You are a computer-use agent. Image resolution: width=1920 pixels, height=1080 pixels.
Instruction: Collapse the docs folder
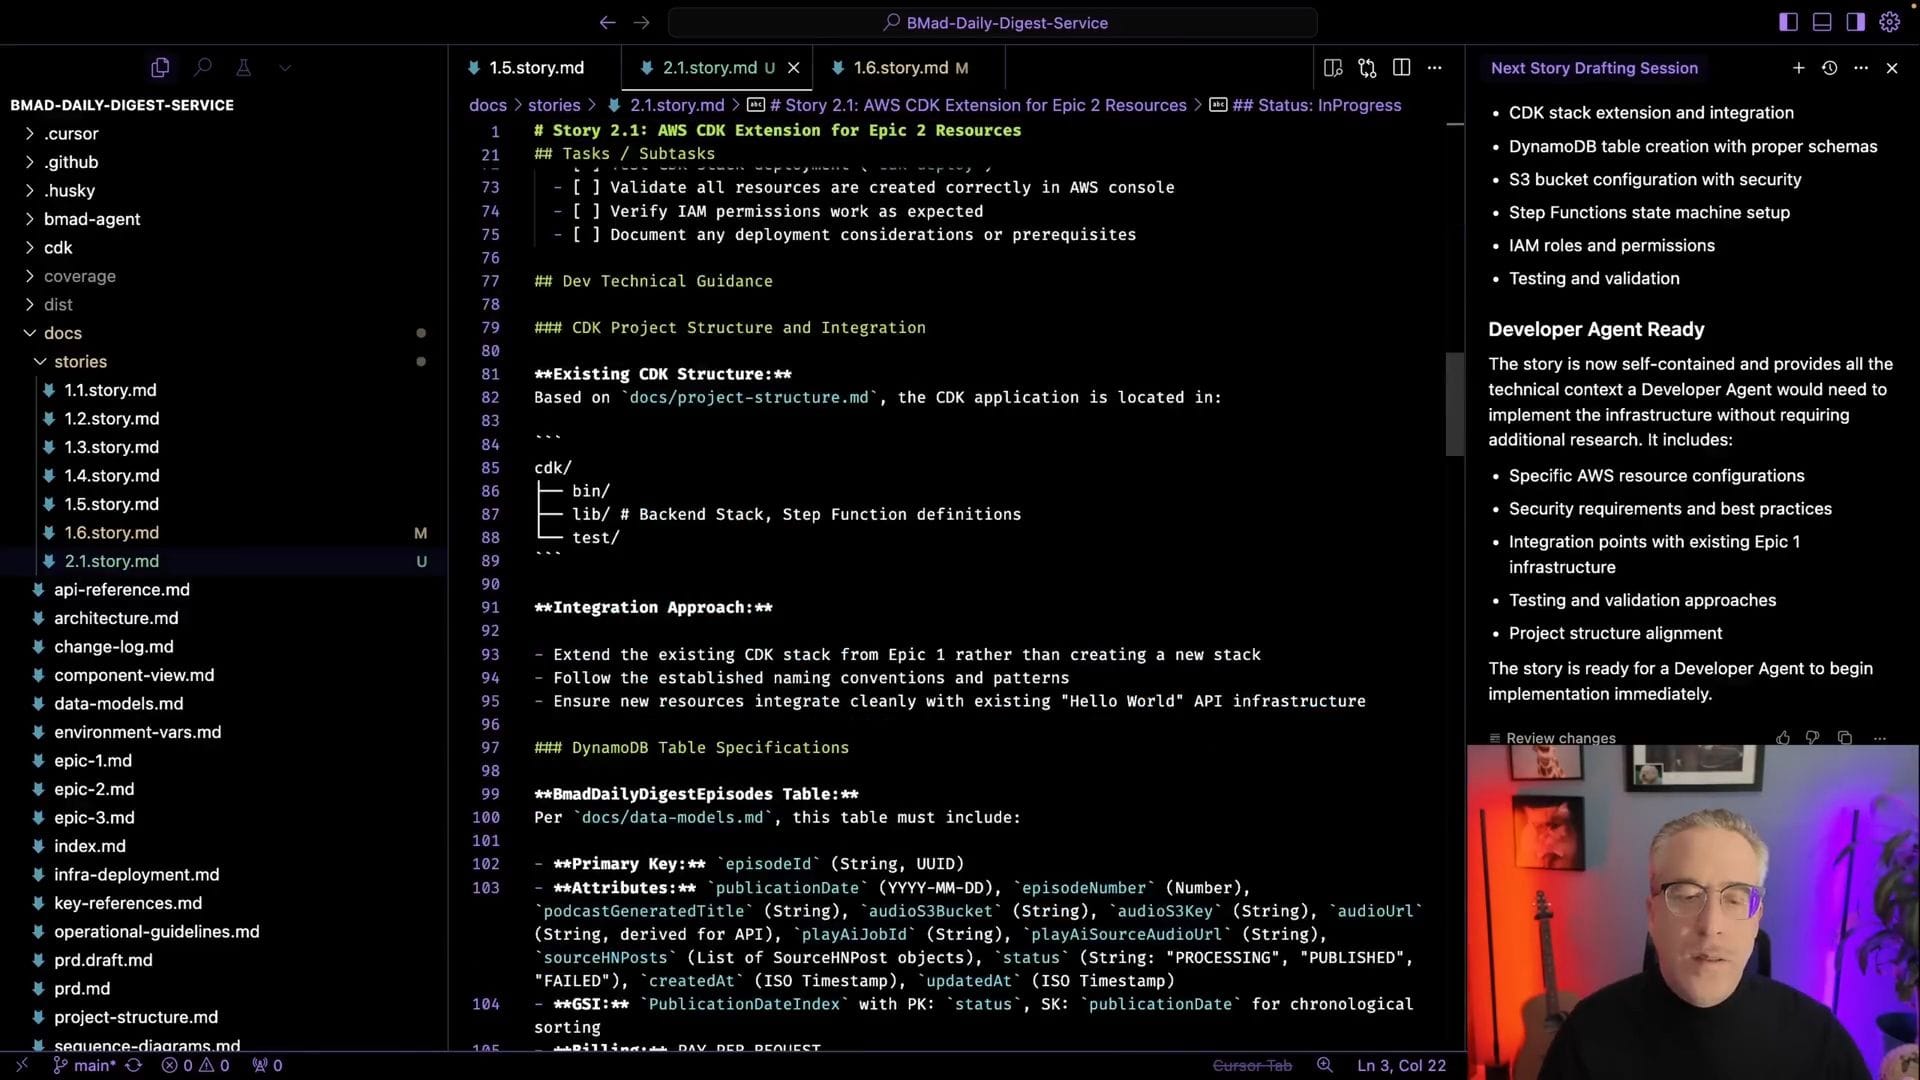tap(62, 333)
